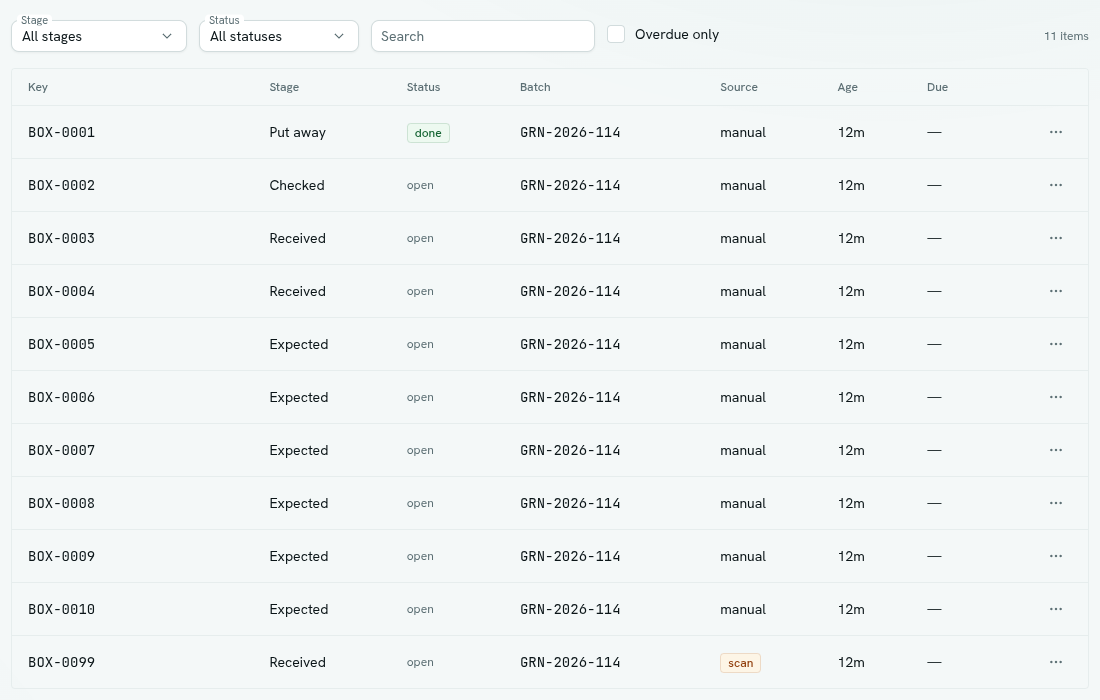Open row actions menu for BOX-0099
This screenshot has height=700, width=1100.
coord(1055,662)
